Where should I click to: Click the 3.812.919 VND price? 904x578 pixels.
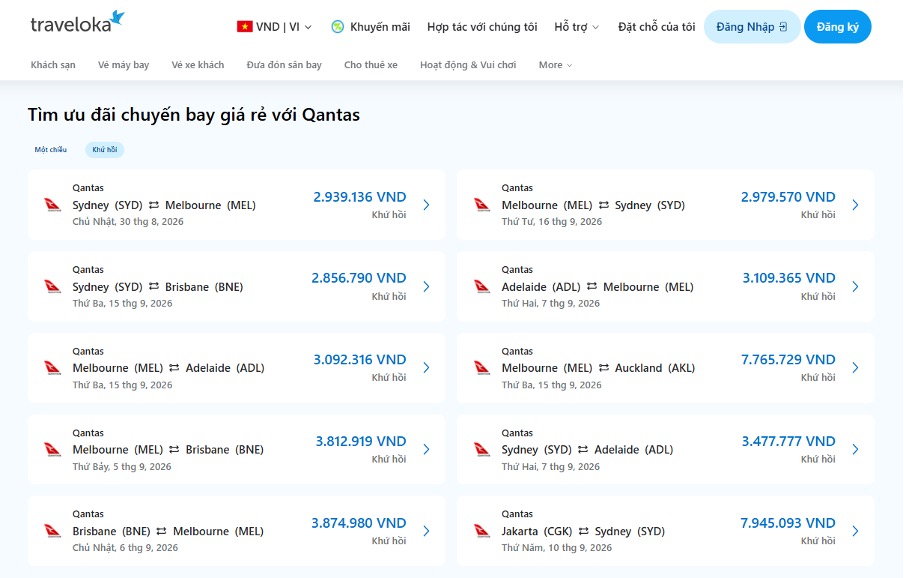(x=361, y=441)
